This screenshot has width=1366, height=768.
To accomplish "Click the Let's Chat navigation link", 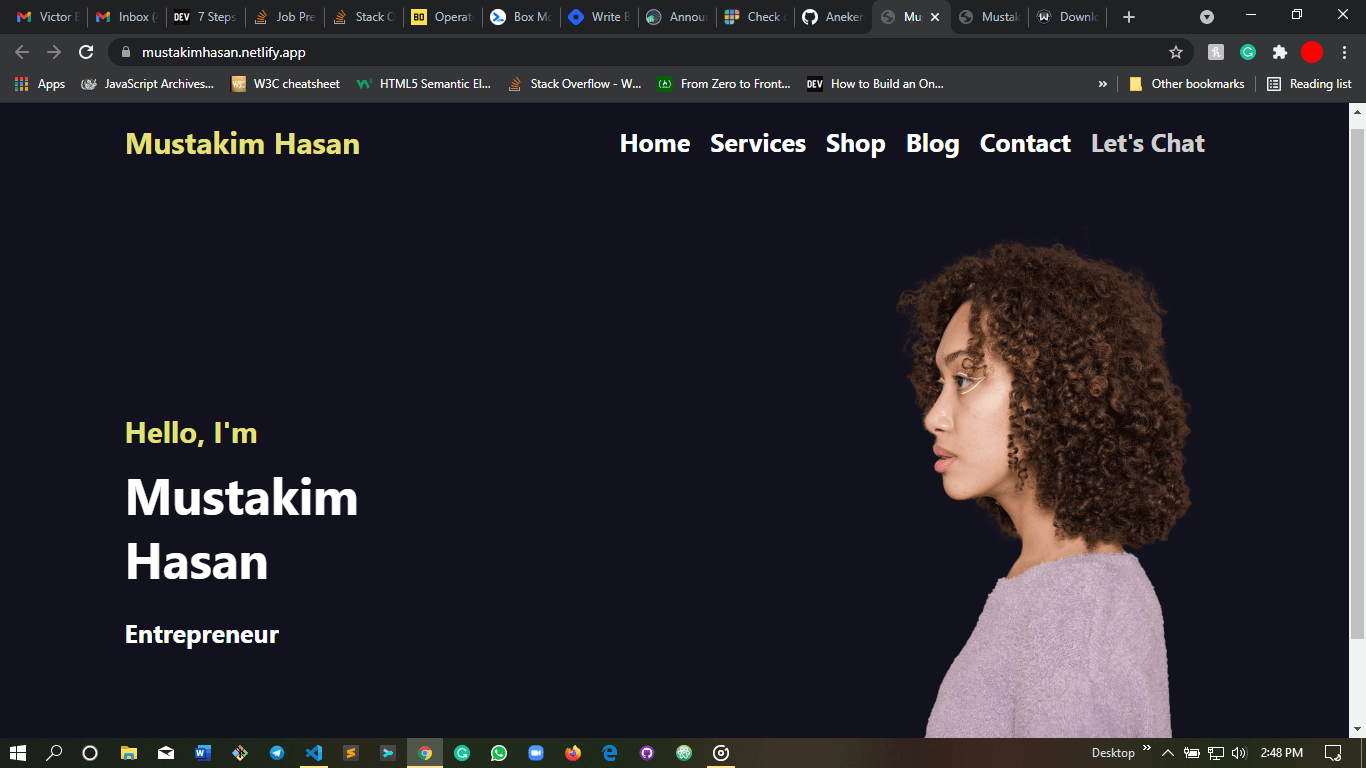I will pyautogui.click(x=1147, y=144).
